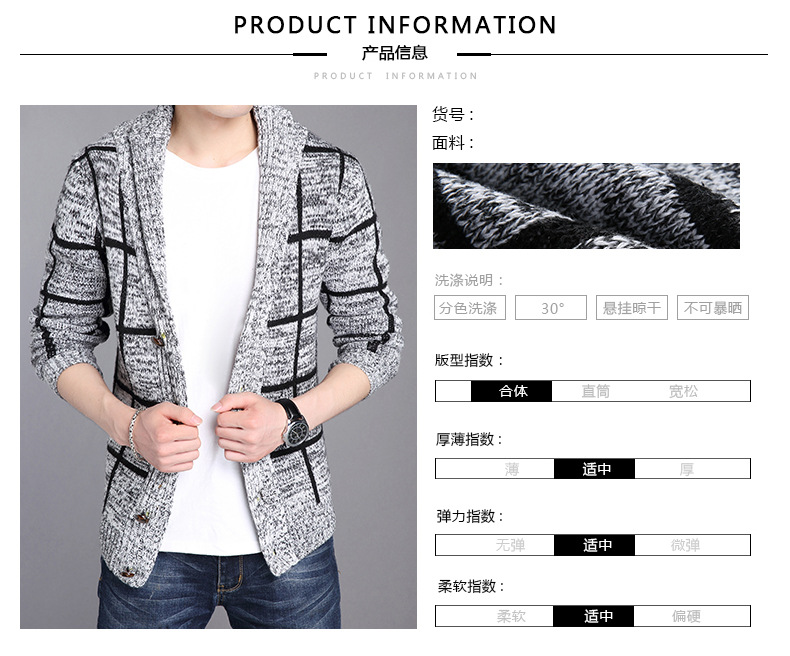This screenshot has width=790, height=656.
Task: Select 厚 in the thickness index
Action: click(686, 469)
